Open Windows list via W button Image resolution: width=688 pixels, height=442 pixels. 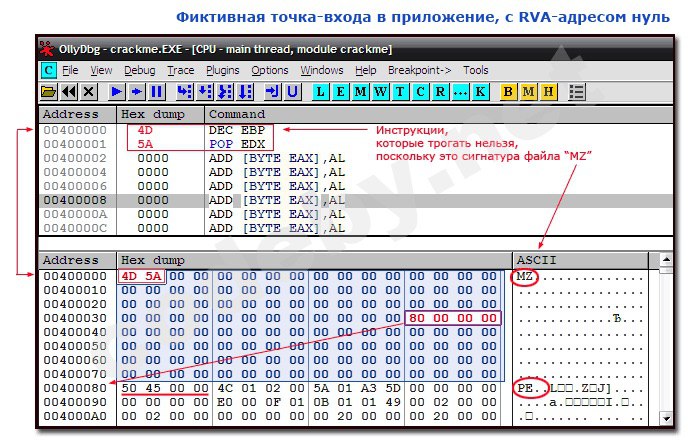(380, 92)
